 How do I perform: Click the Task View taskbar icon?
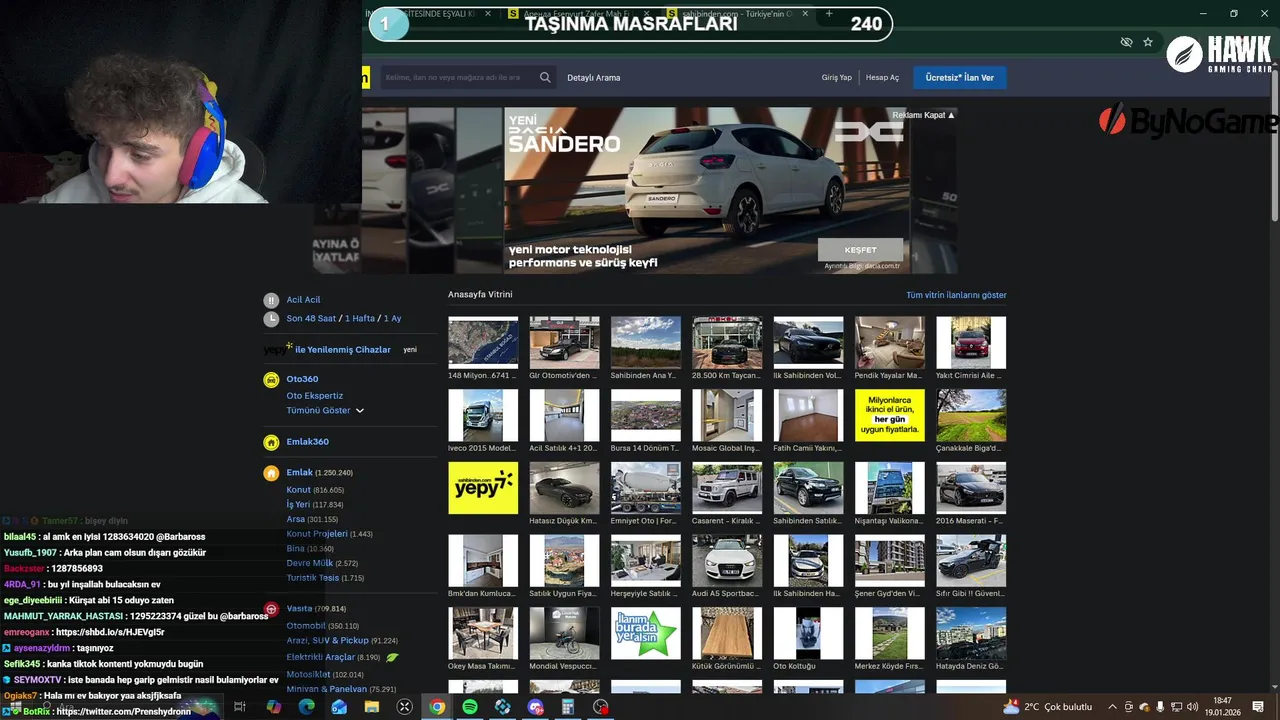click(x=240, y=707)
